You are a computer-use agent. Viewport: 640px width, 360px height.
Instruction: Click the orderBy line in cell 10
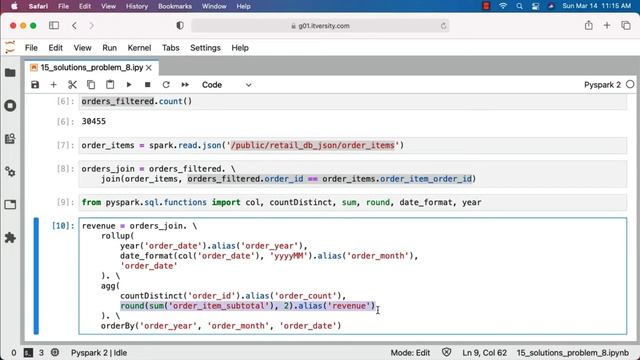(x=221, y=326)
